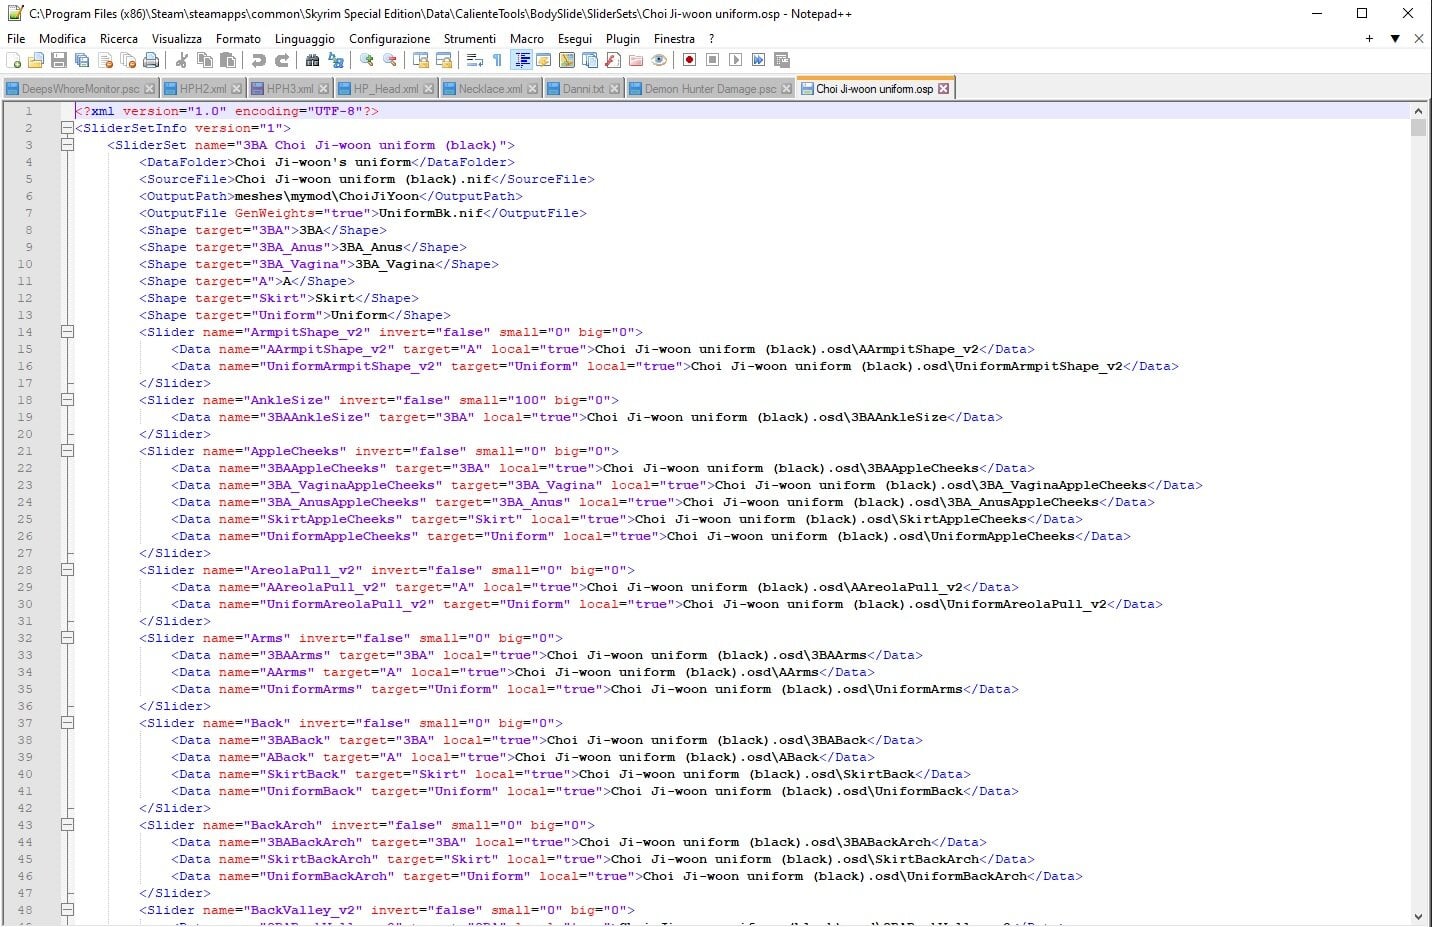Click the Zoom Out magnifier icon

389,60
